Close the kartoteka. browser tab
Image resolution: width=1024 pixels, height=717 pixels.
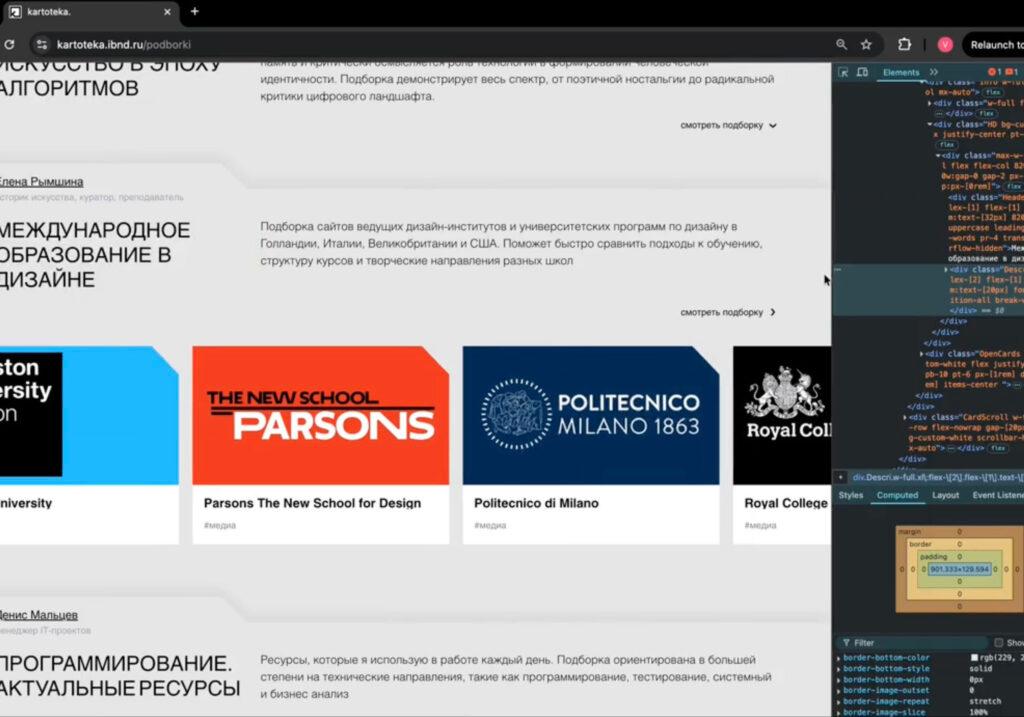[167, 12]
